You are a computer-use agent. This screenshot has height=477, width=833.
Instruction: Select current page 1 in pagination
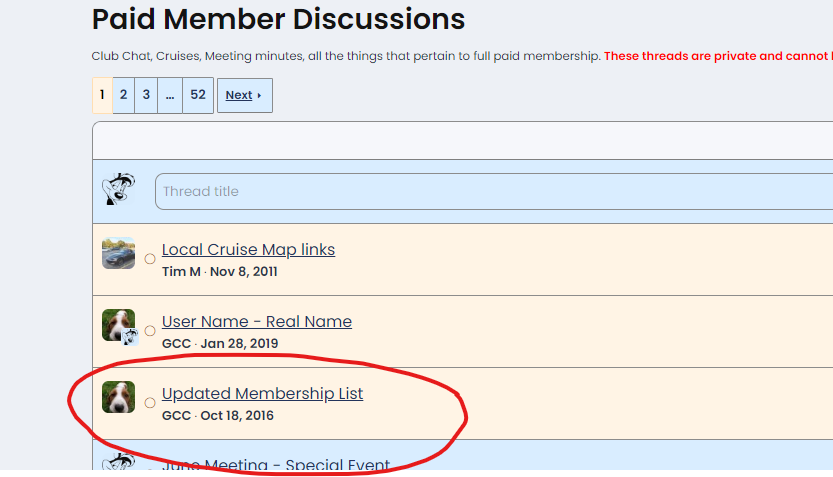[102, 95]
